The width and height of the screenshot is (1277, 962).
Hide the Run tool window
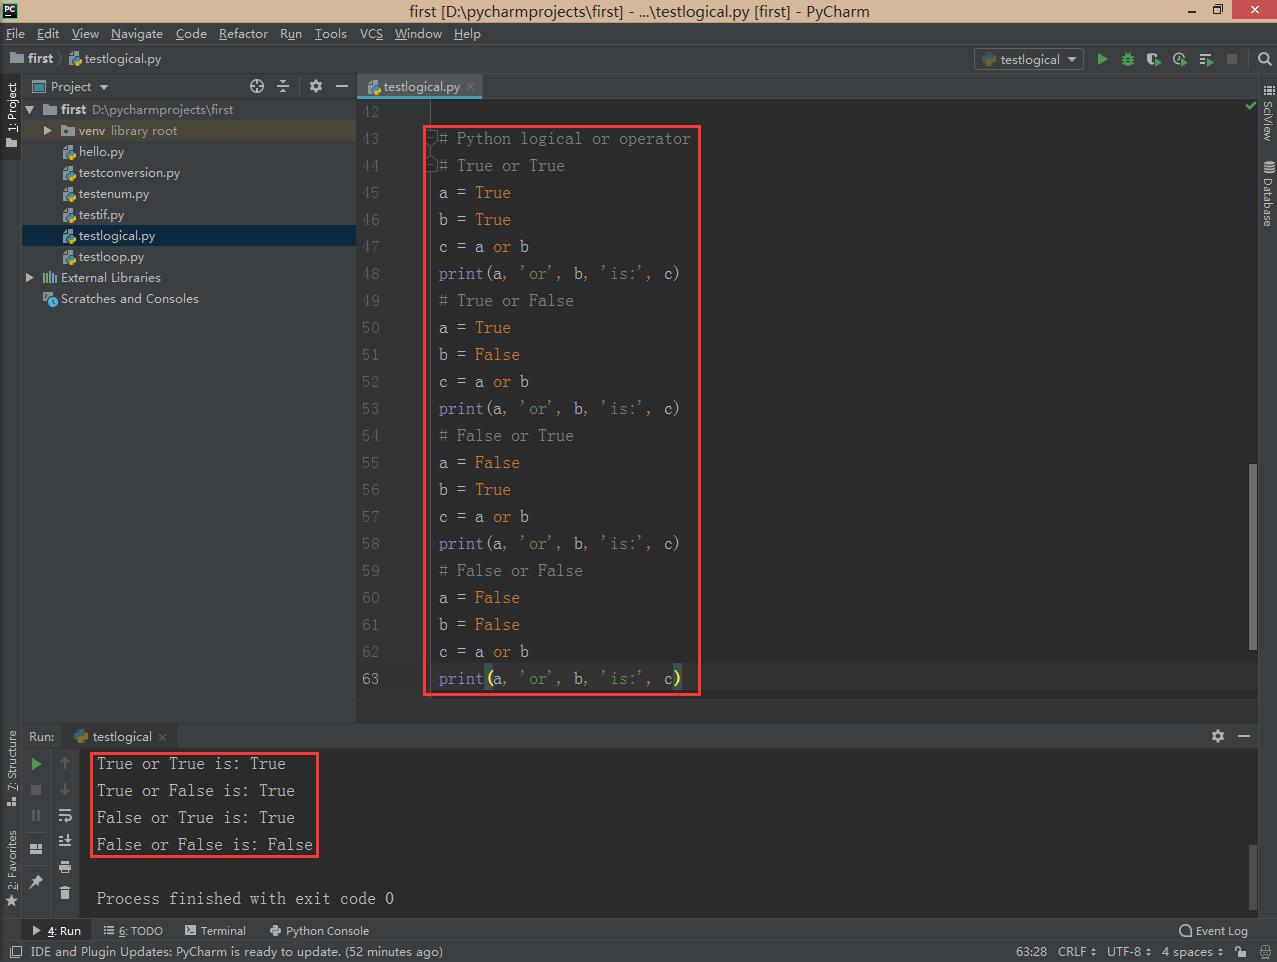pyautogui.click(x=1244, y=736)
